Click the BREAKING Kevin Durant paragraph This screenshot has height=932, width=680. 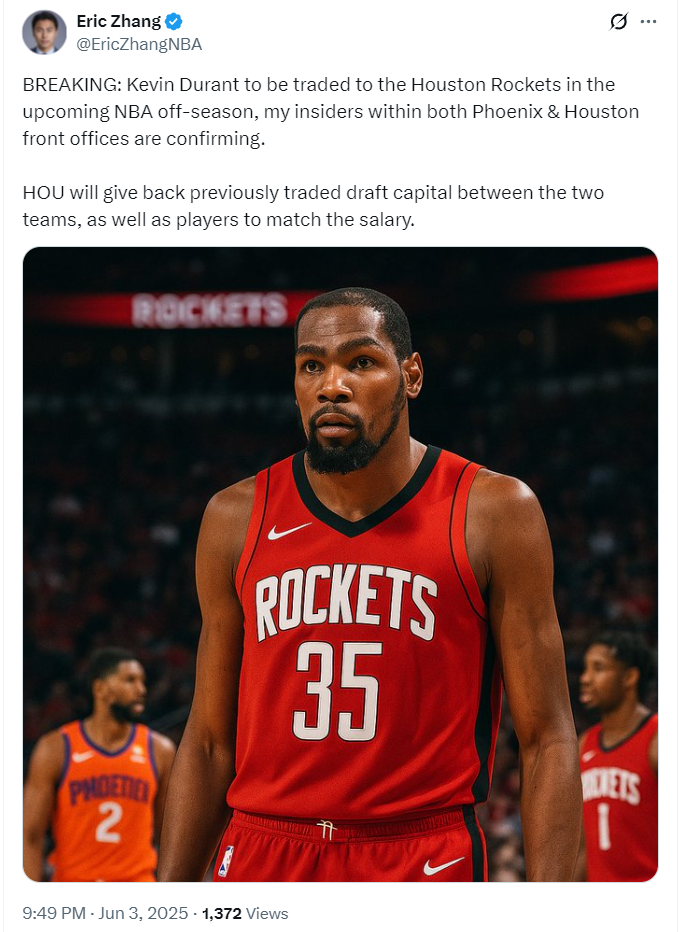[x=330, y=112]
